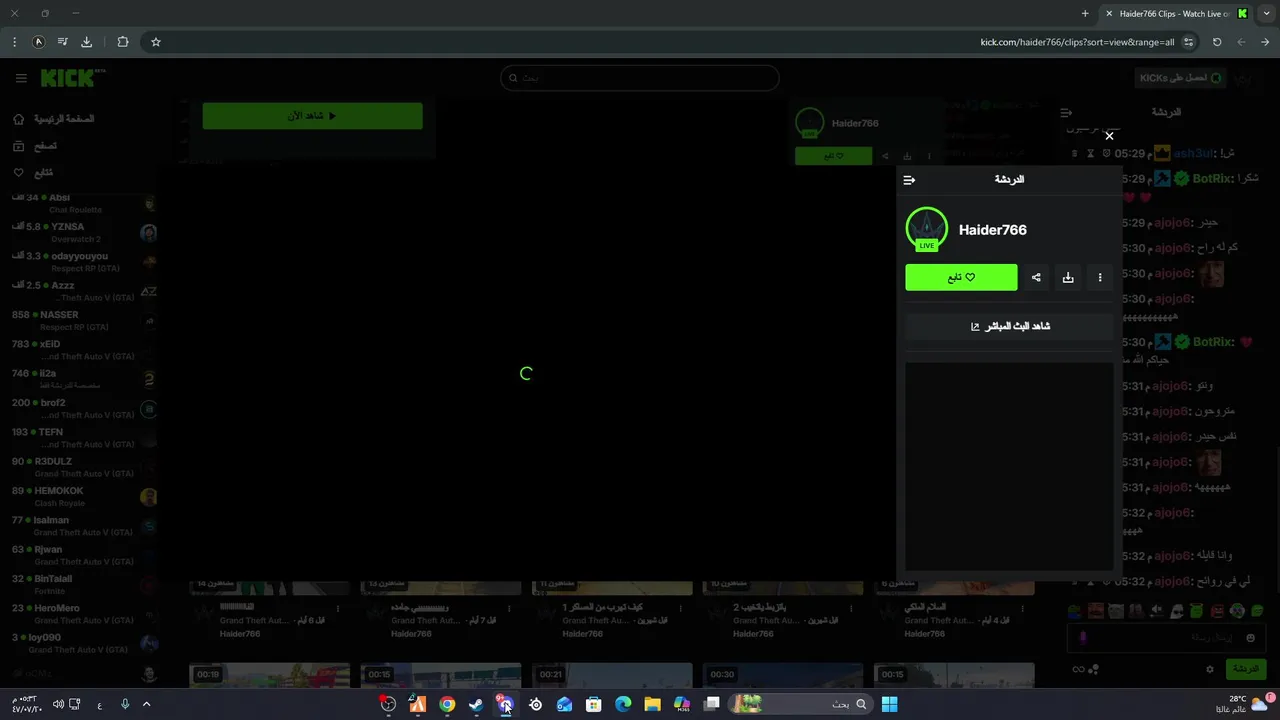Click the get KICKs button in header

coord(1181,78)
